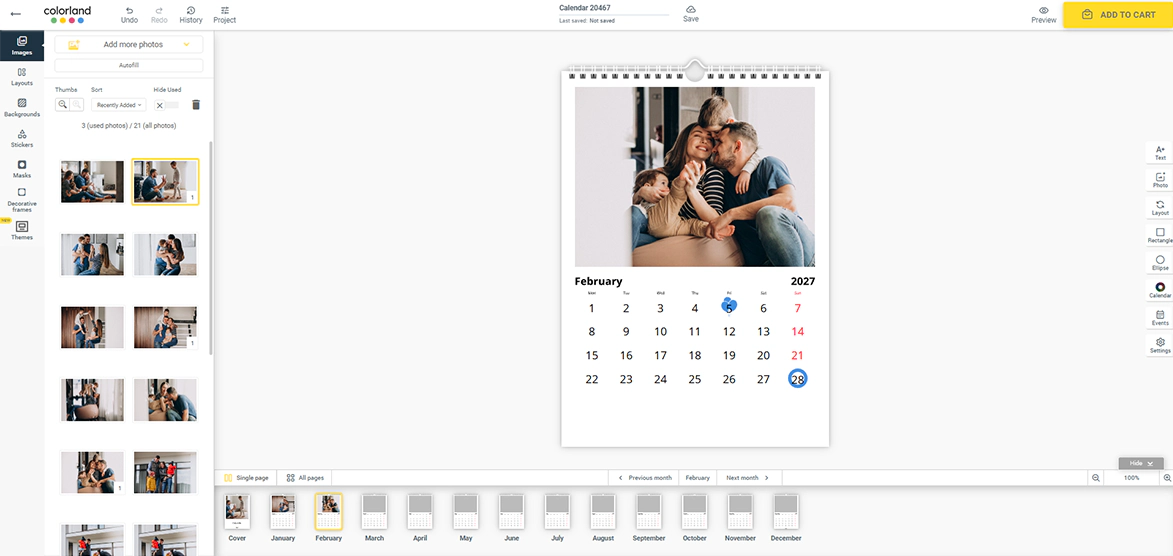Open the Recently Added sort dropdown
Screen dimensions: 1173x556
pos(119,106)
